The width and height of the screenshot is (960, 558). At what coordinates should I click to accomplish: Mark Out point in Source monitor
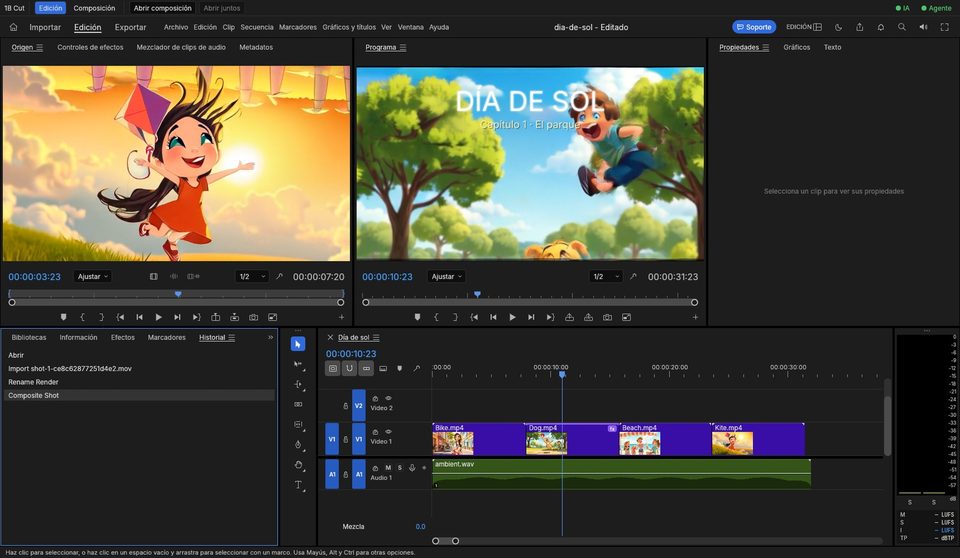pos(101,317)
